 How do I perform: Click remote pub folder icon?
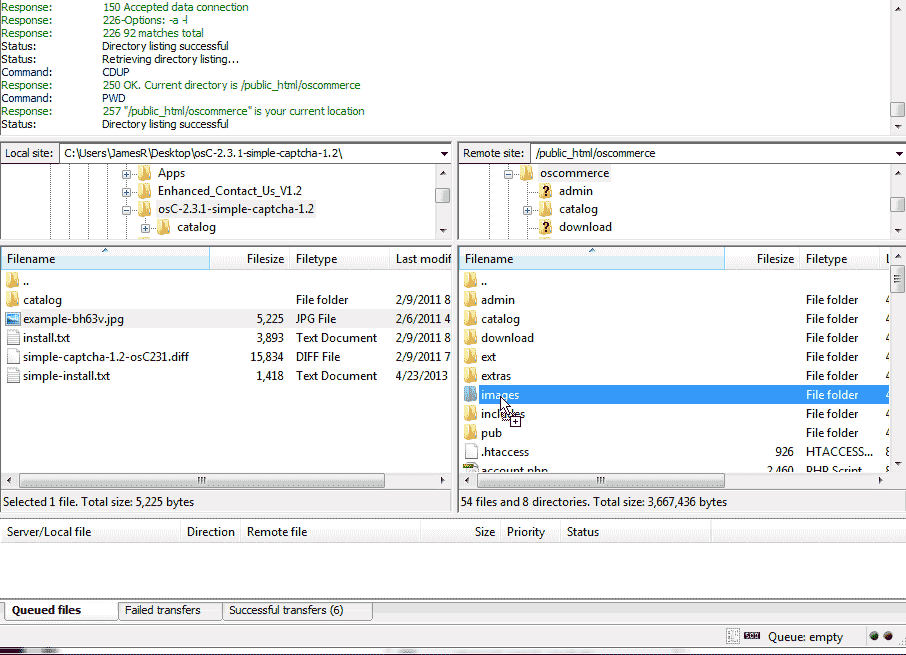coord(471,433)
